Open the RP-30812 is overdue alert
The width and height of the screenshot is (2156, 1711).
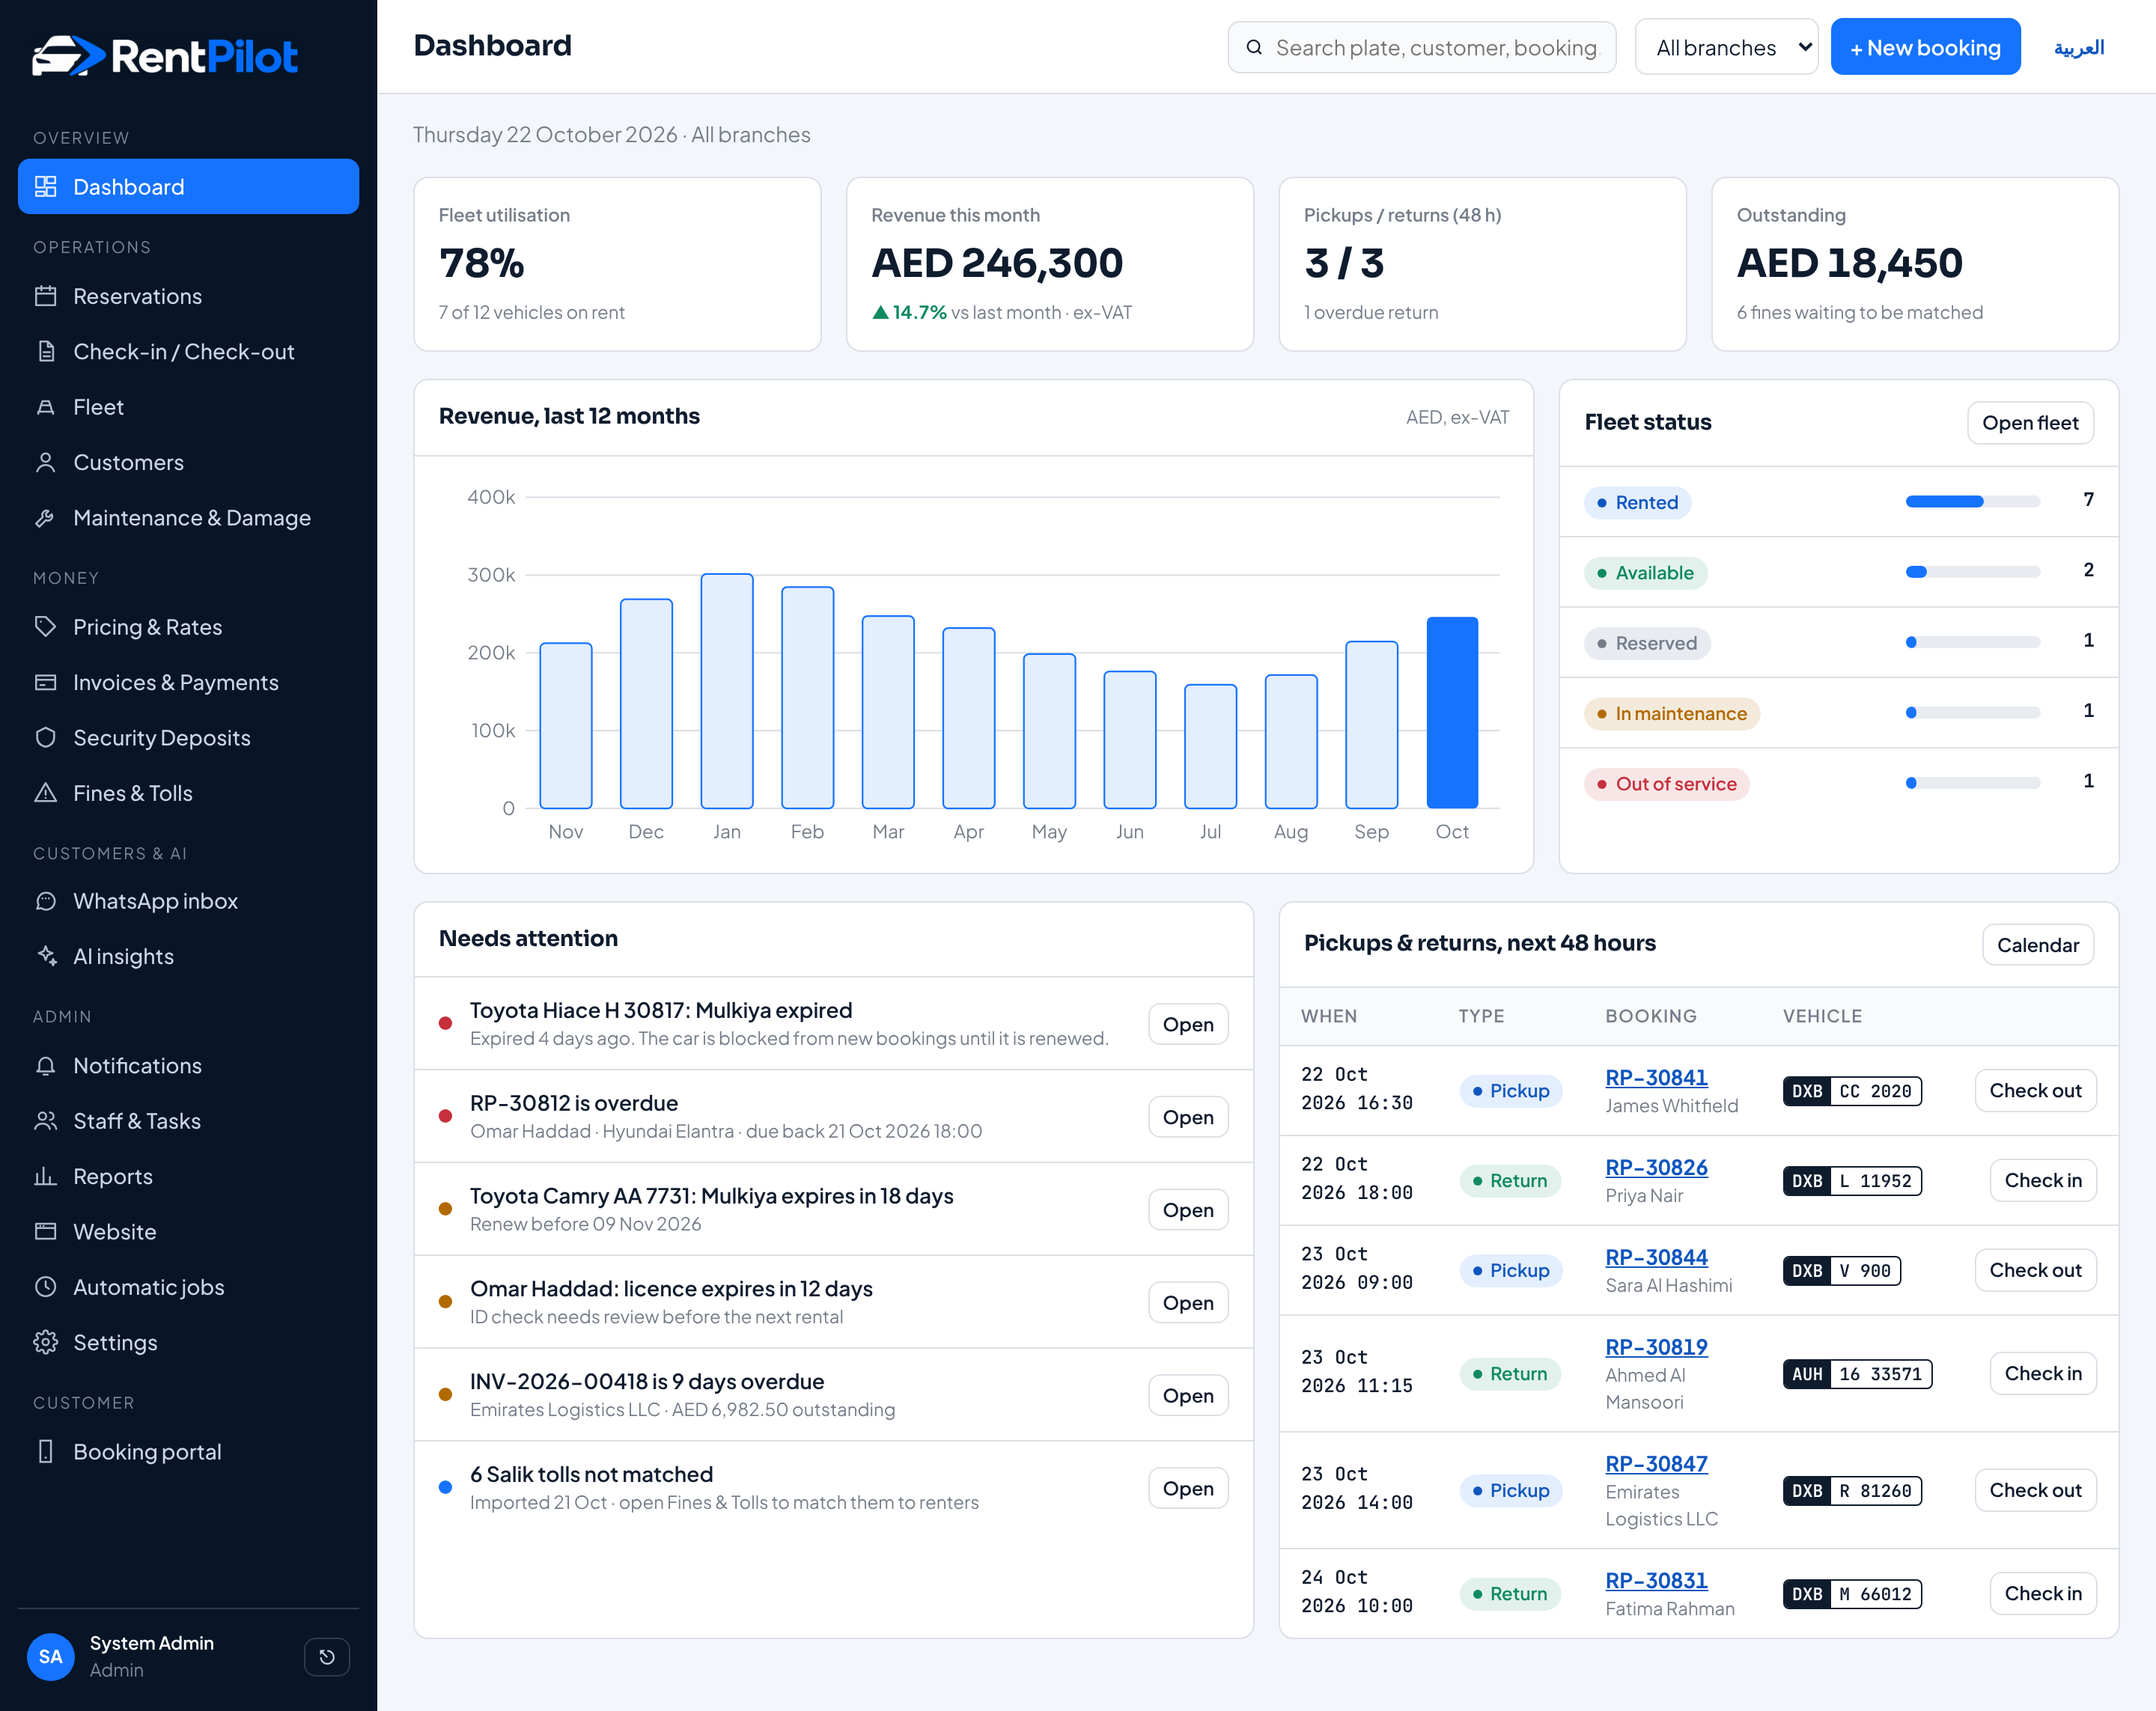click(x=1188, y=1117)
